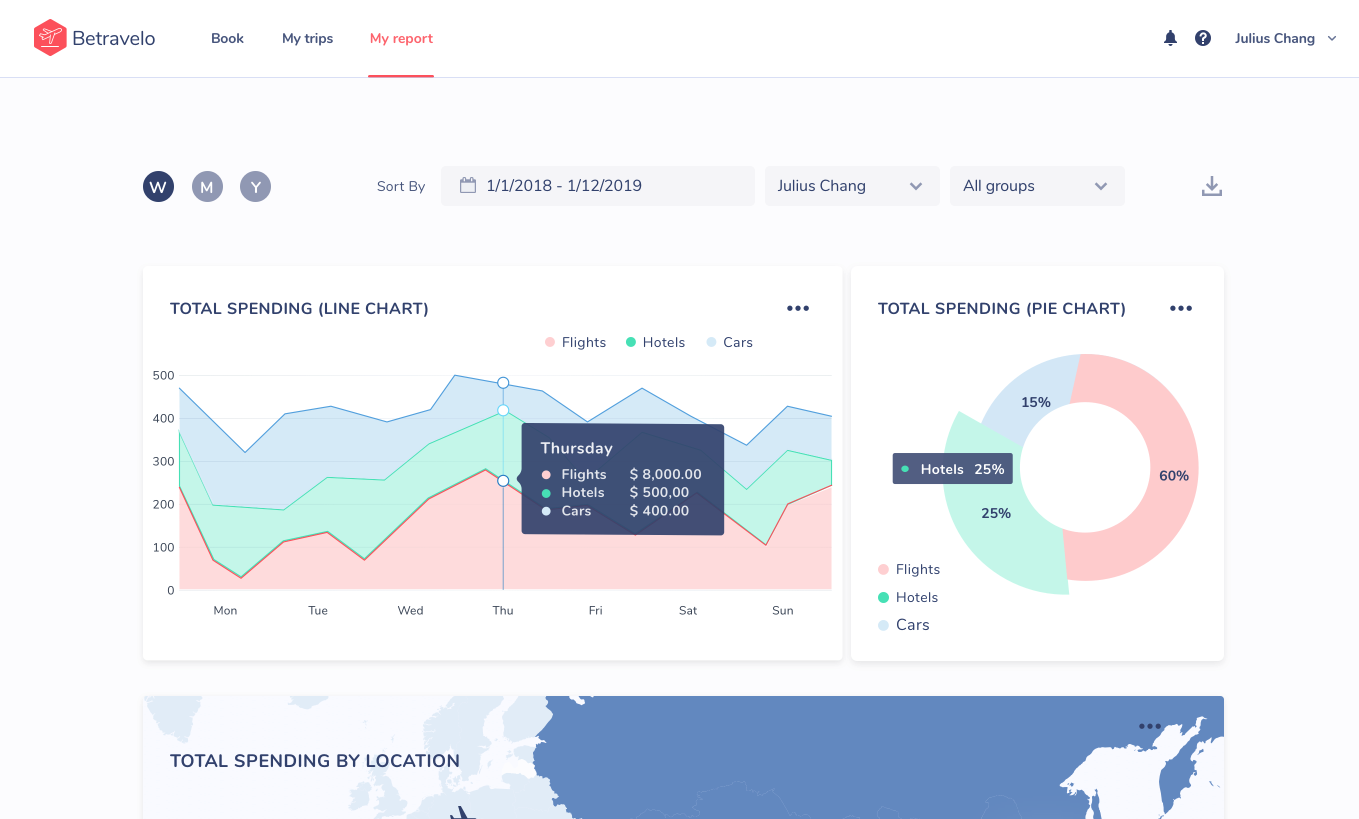Screen dimensions: 1359x819
Task: Switch to yearly view (Y)
Action: (256, 186)
